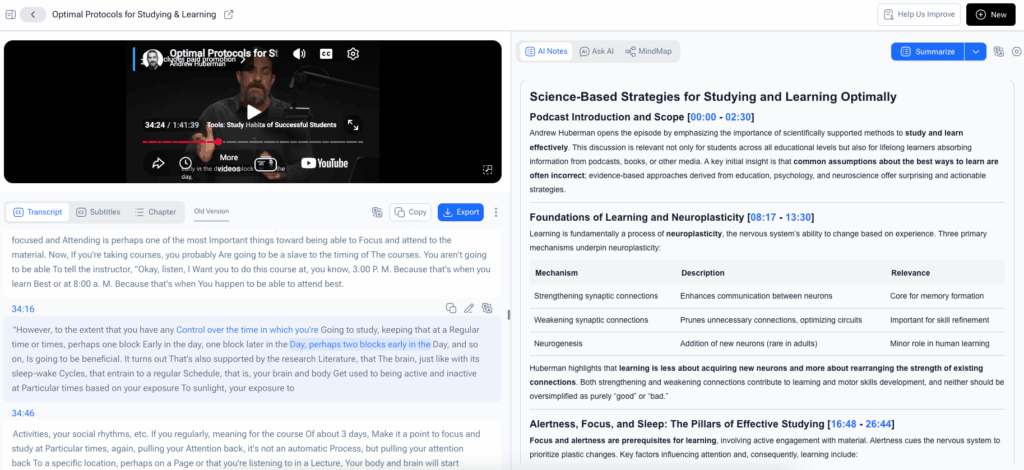Open Help Us Improve feedback
The image size is (1024, 470).
(x=919, y=14)
